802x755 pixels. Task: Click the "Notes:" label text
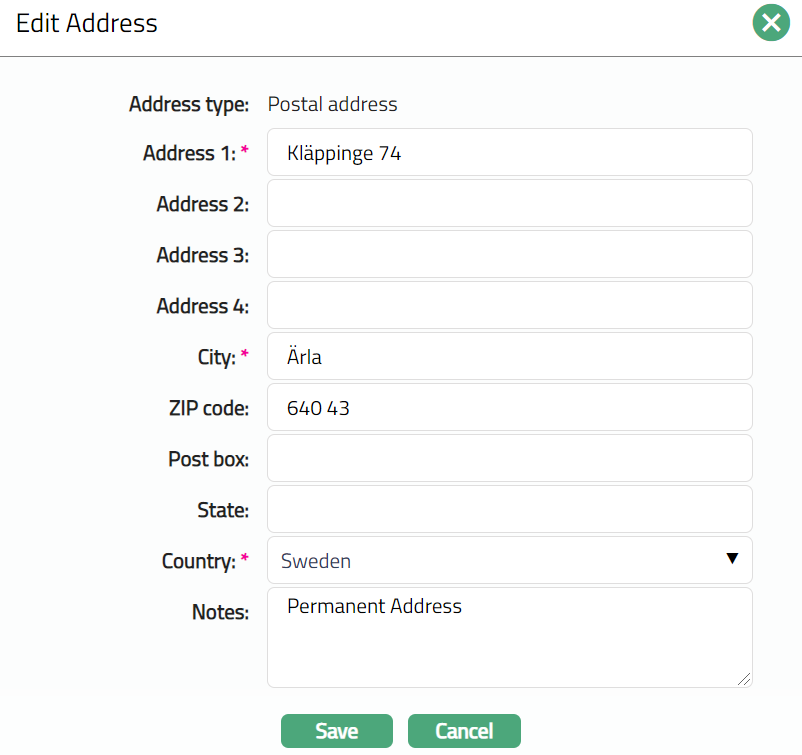(x=220, y=612)
